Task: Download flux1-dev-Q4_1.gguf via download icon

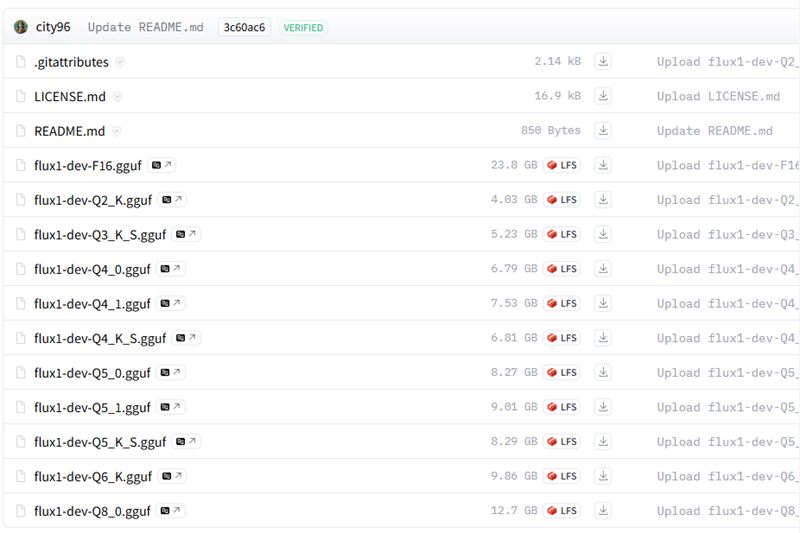Action: coord(603,303)
